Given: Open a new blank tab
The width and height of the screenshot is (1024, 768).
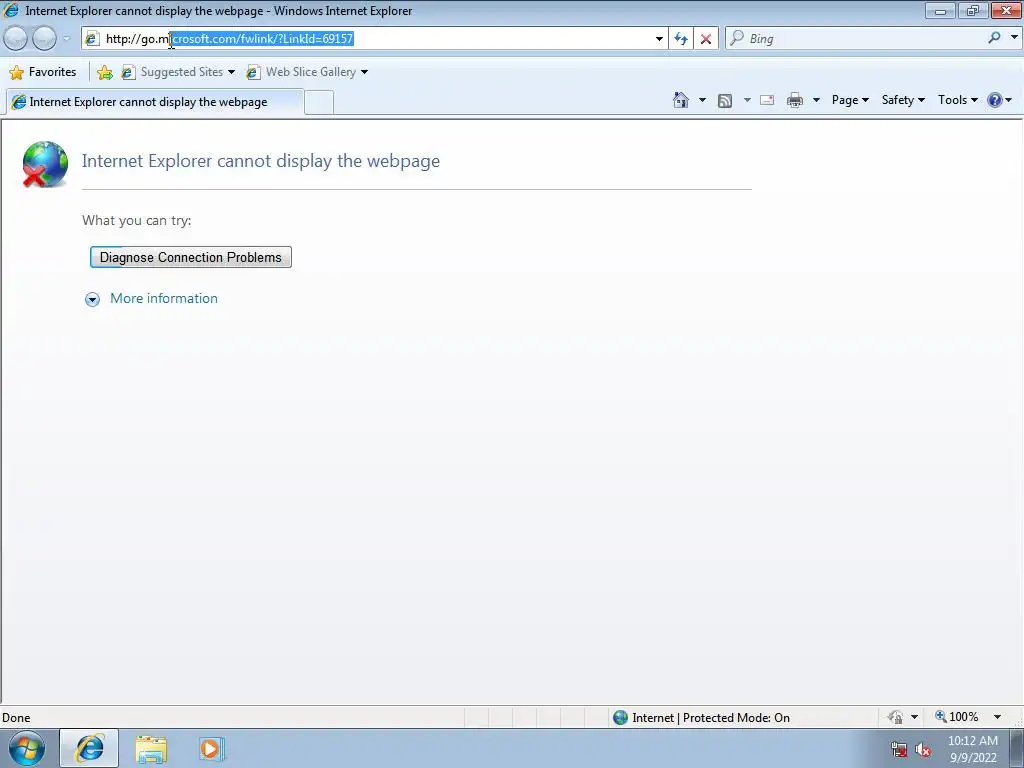Looking at the screenshot, I should click(x=319, y=103).
